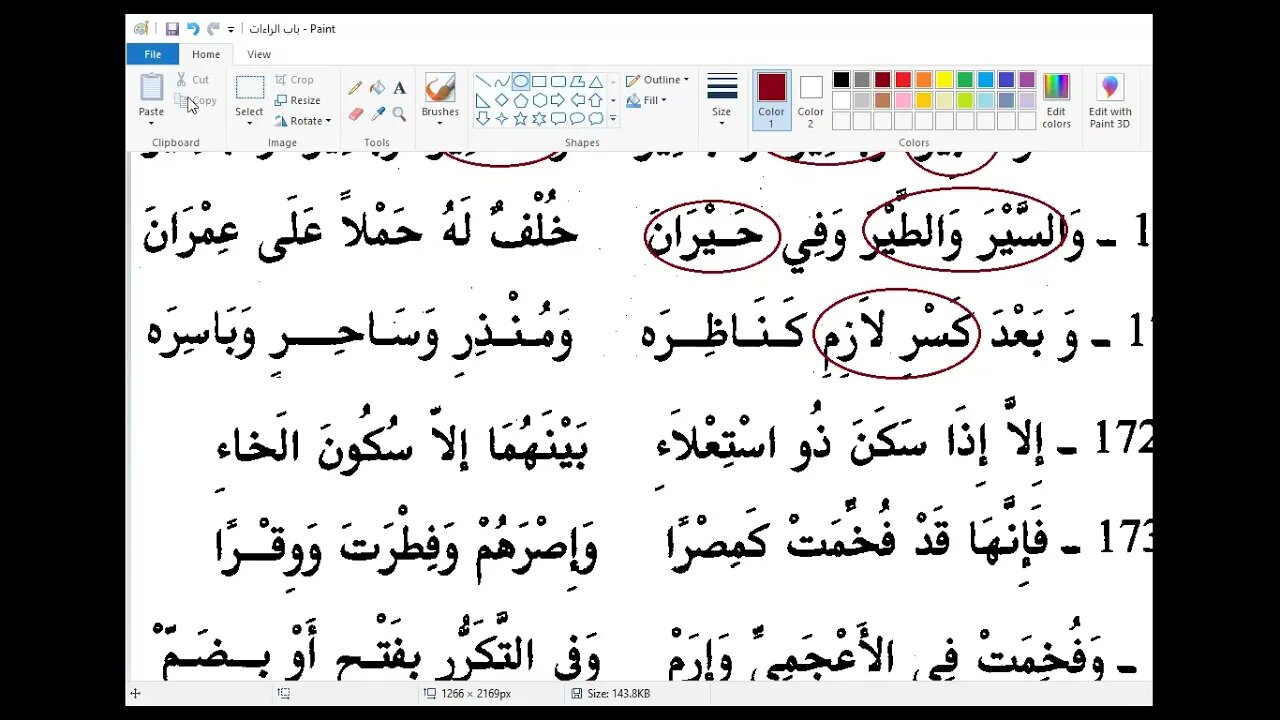
Task: Choose the Oval callout shape
Action: 577,119
